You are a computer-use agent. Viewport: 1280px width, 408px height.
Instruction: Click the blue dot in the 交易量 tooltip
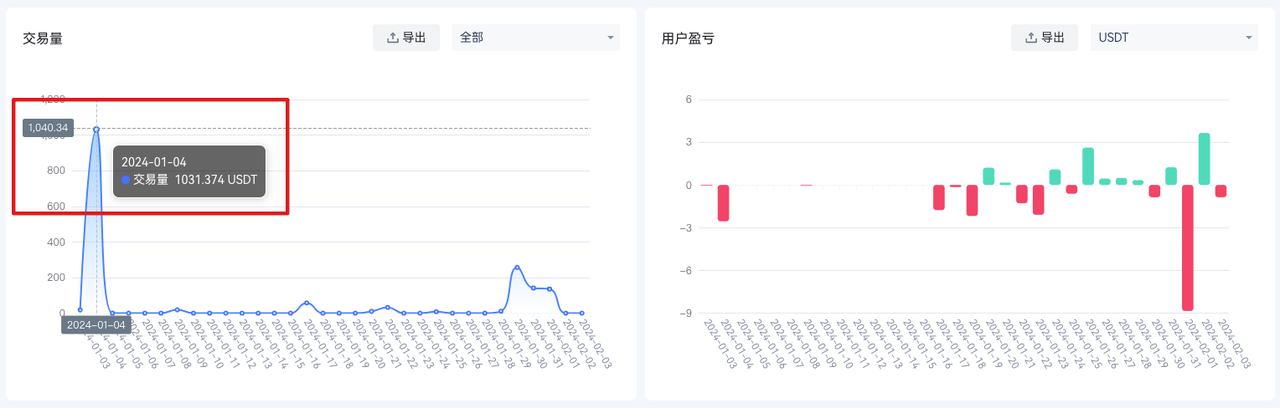pyautogui.click(x=126, y=180)
